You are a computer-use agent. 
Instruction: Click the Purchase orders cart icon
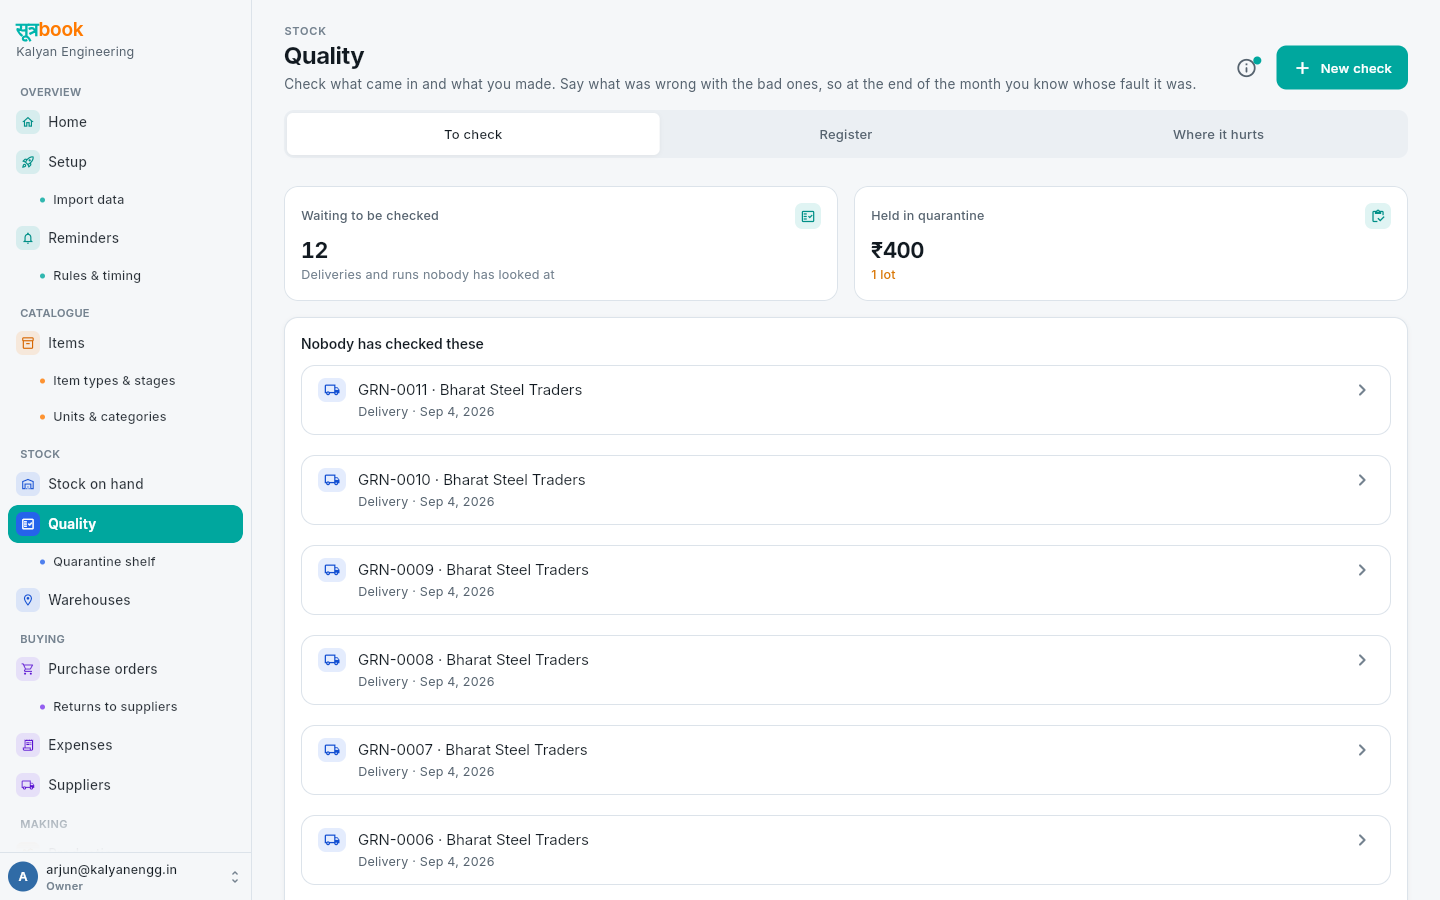tap(28, 669)
